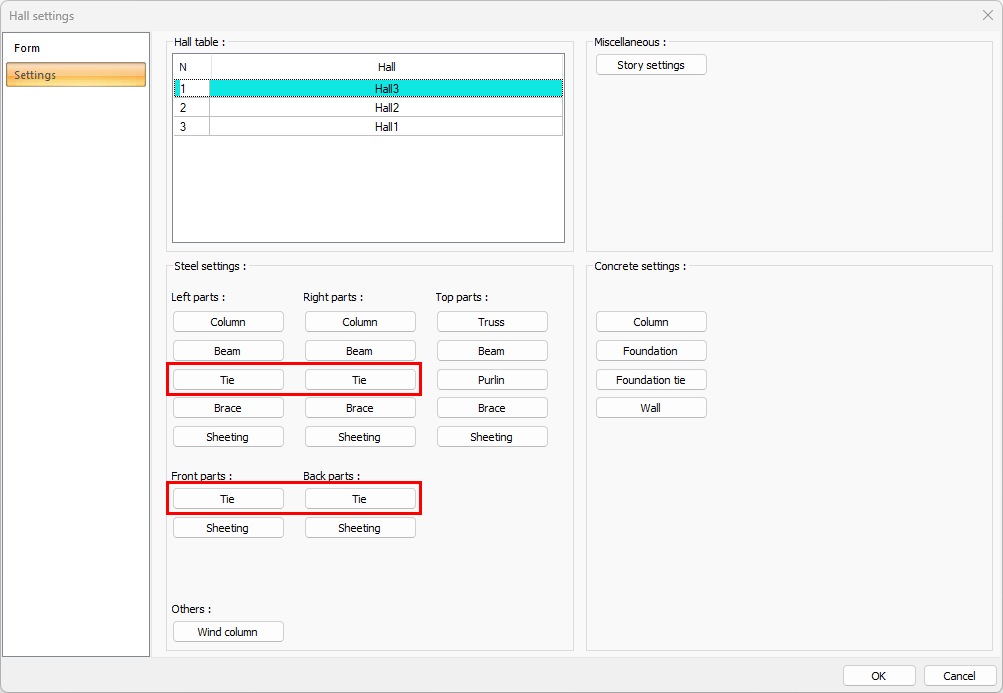Open Foundation tie settings
This screenshot has width=1003, height=693.
coord(651,380)
